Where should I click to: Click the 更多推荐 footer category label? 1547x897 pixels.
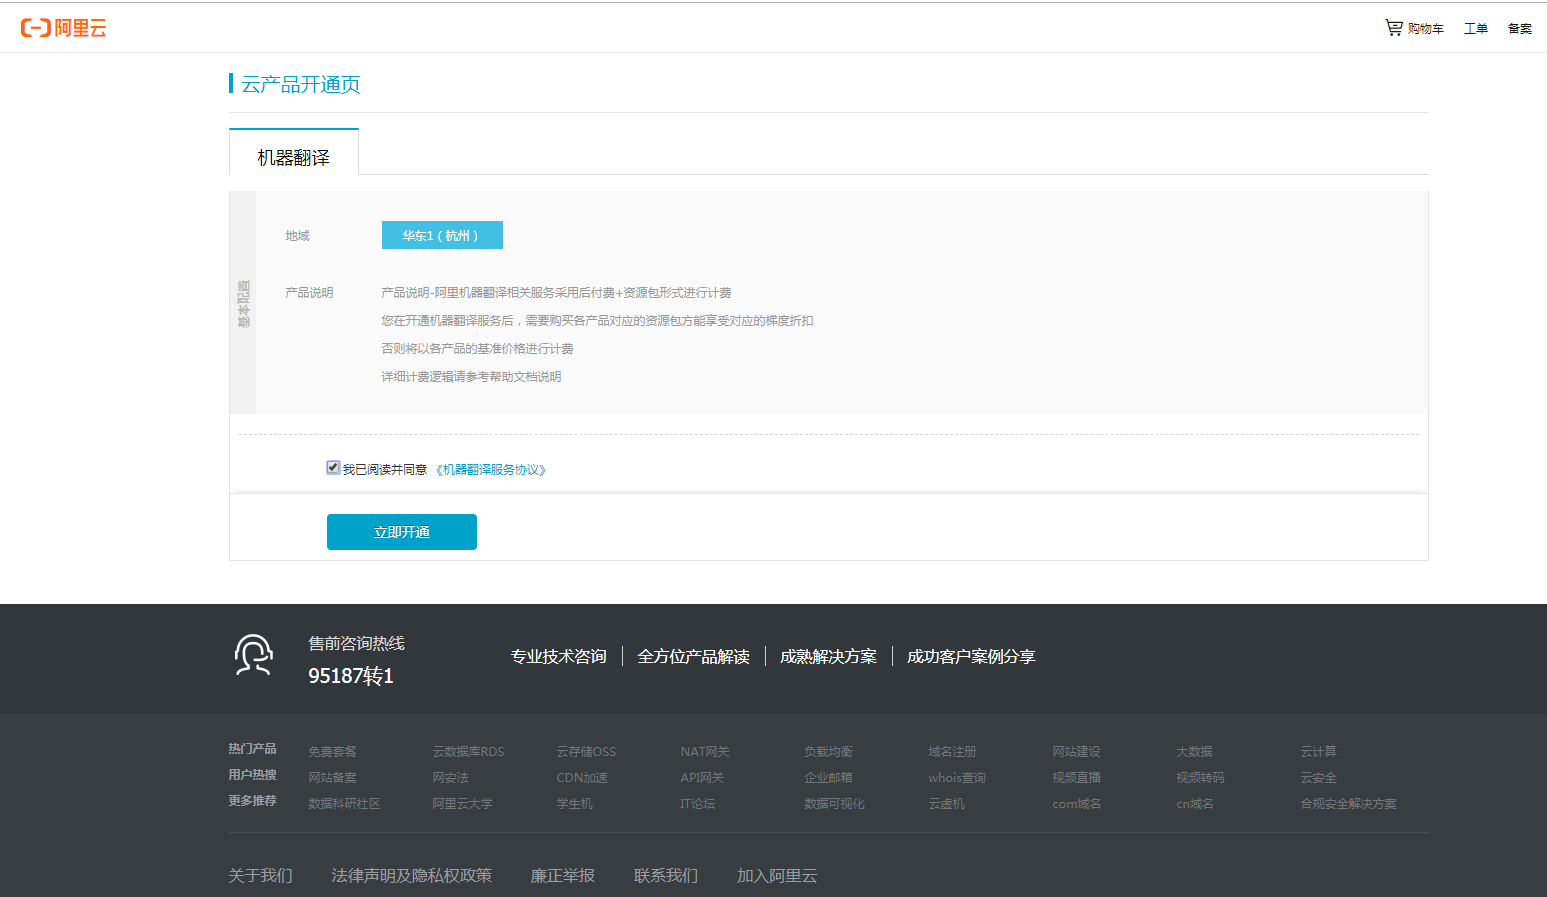[x=252, y=800]
